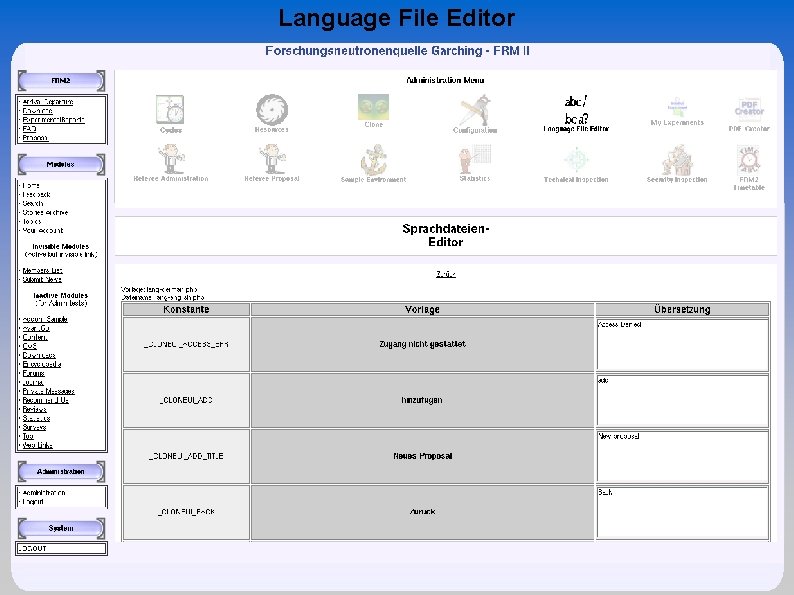Open the Security Inspection icon

(677, 160)
